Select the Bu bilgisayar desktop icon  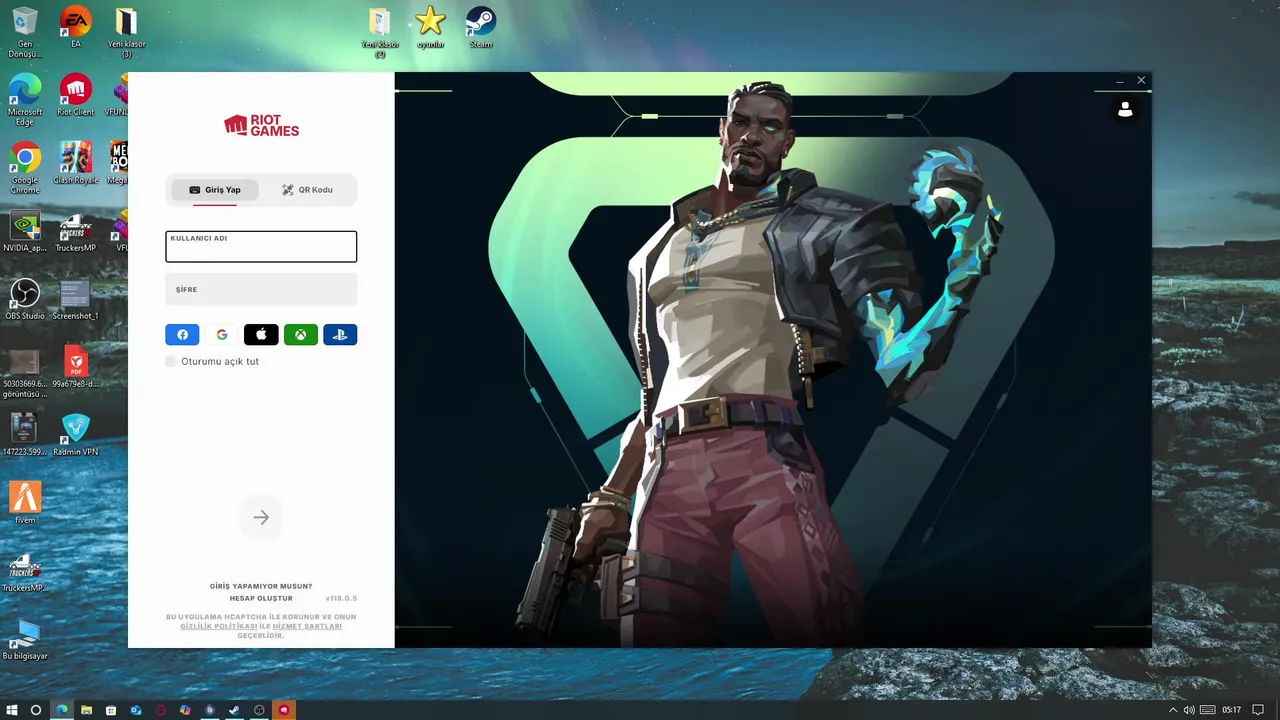[25, 639]
